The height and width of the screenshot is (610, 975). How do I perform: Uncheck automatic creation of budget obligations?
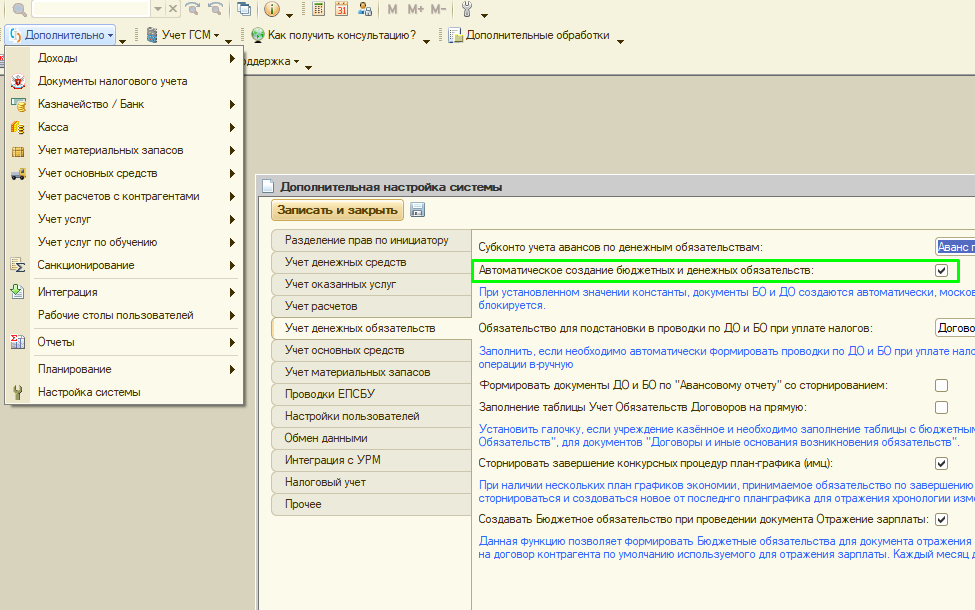click(941, 270)
